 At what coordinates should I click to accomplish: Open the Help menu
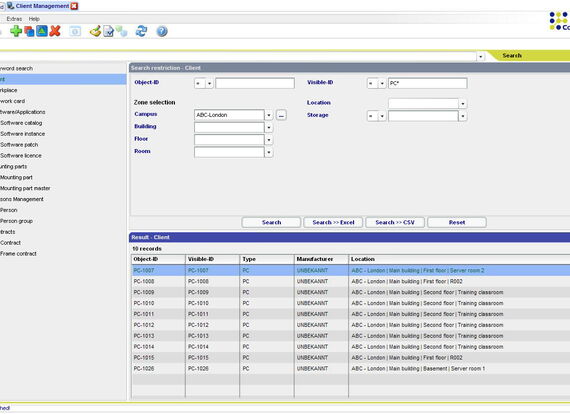pyautogui.click(x=34, y=19)
